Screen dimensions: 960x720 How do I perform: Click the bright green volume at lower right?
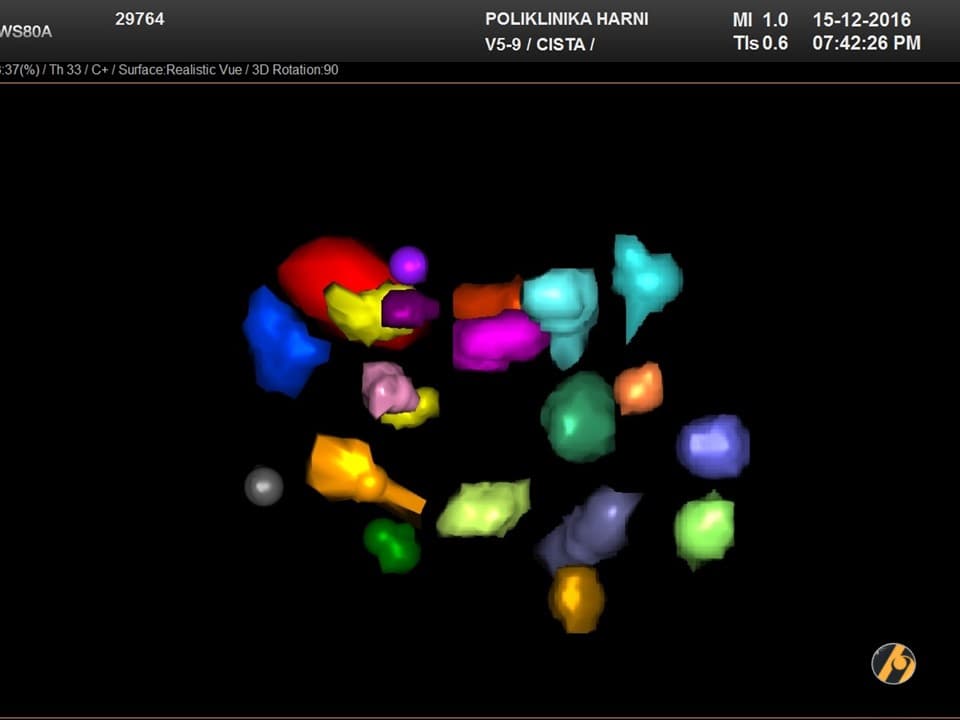705,528
